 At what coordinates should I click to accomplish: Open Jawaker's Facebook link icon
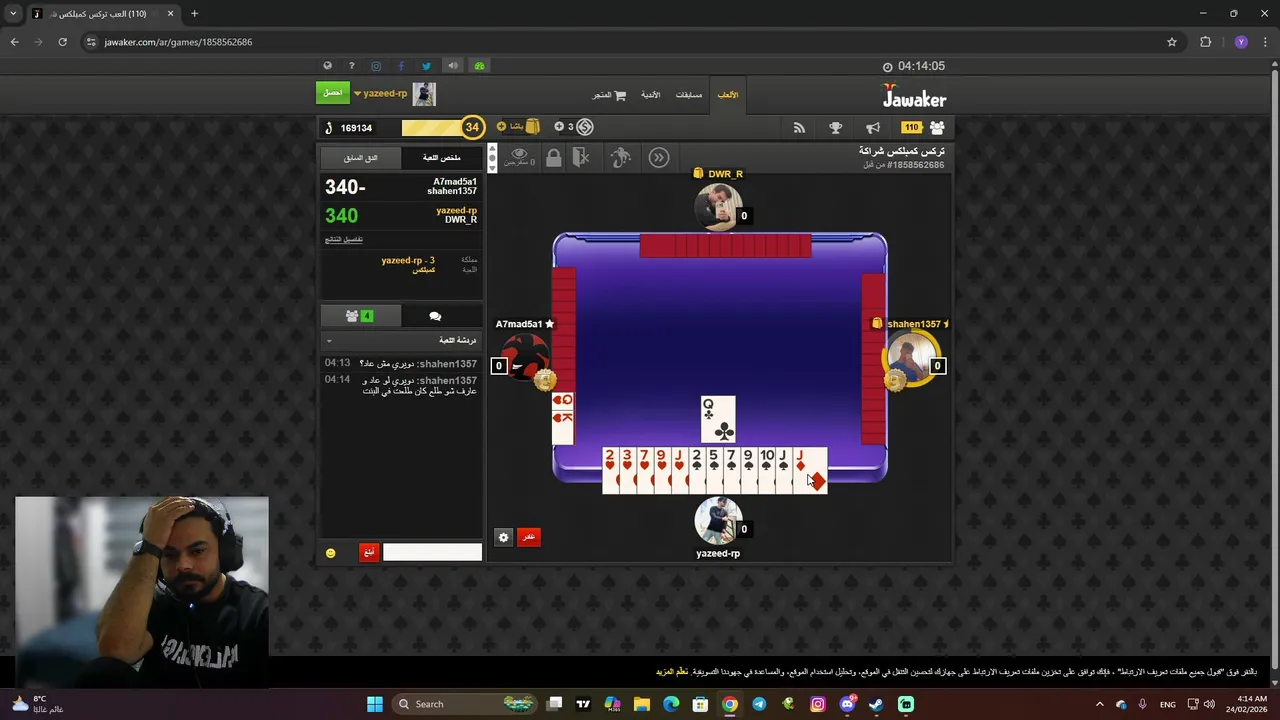[x=401, y=66]
